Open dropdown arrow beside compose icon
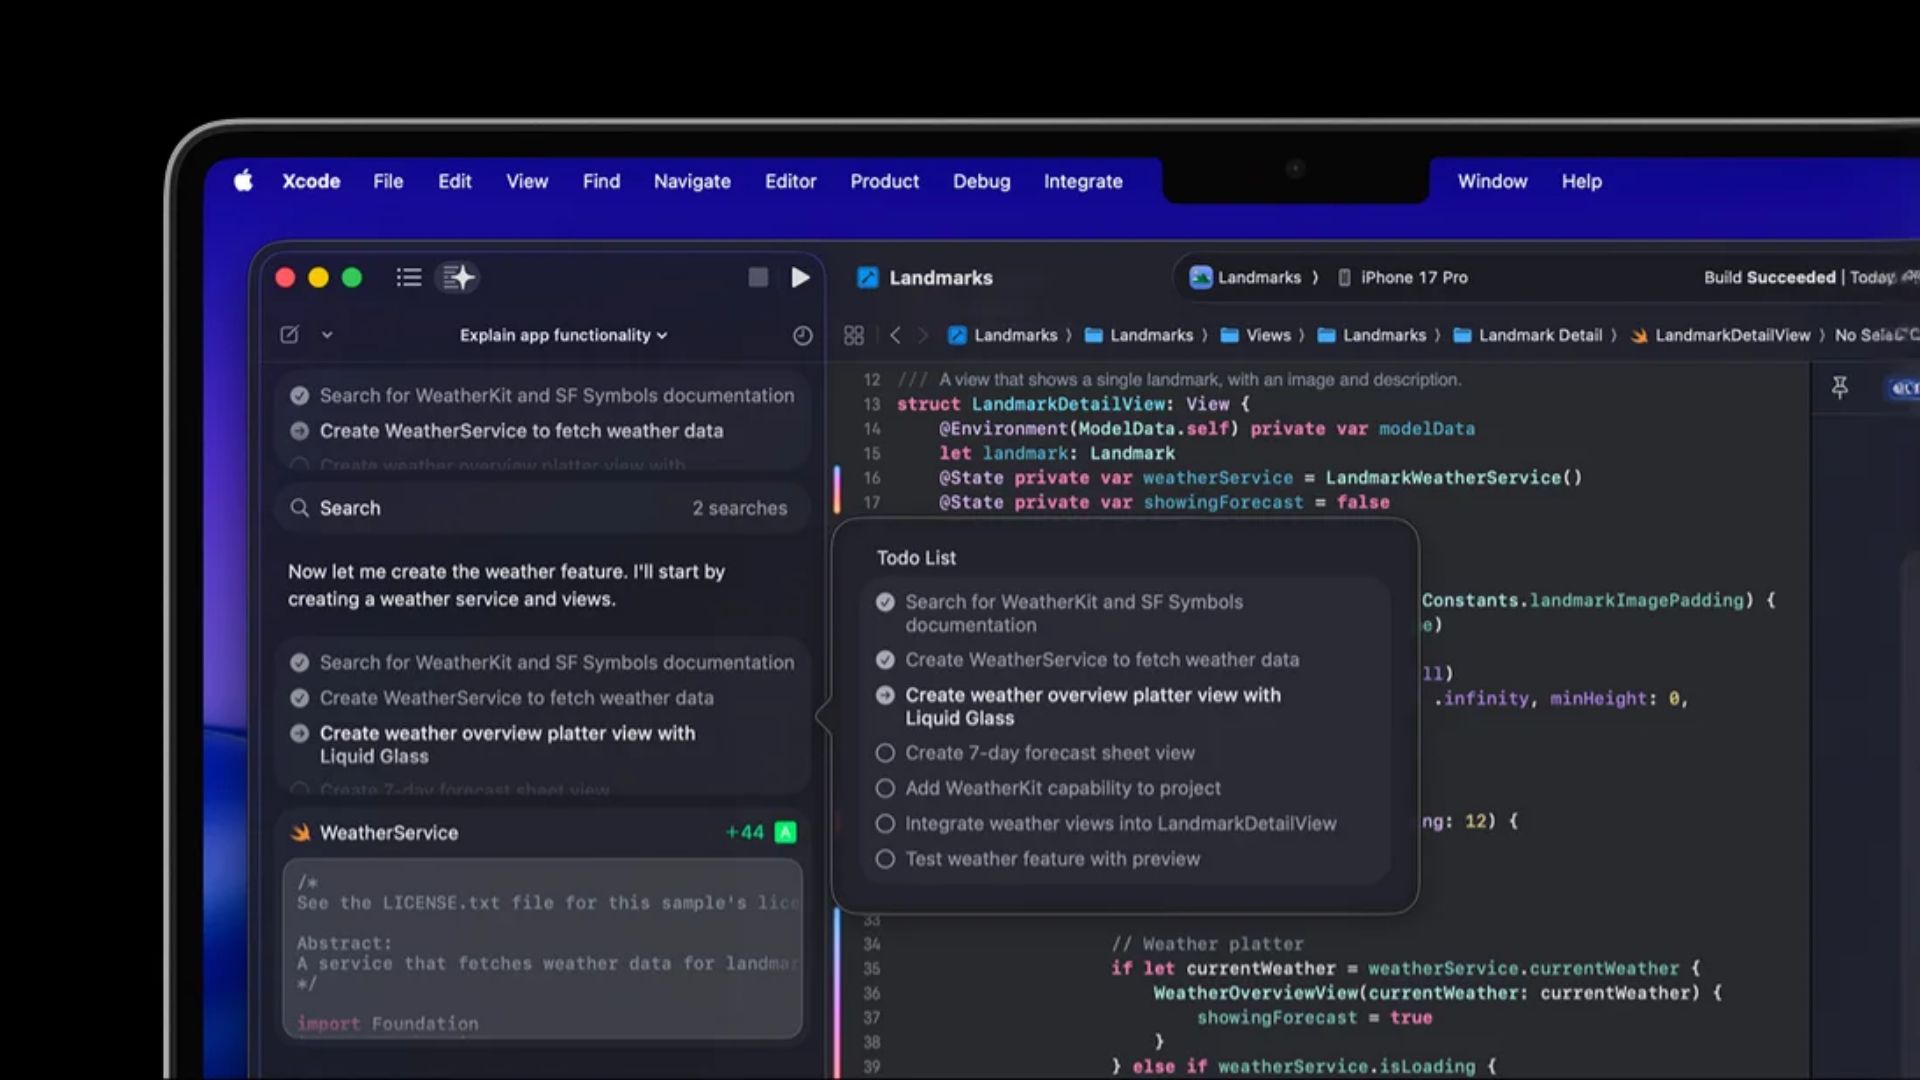The width and height of the screenshot is (1920, 1080). click(327, 336)
